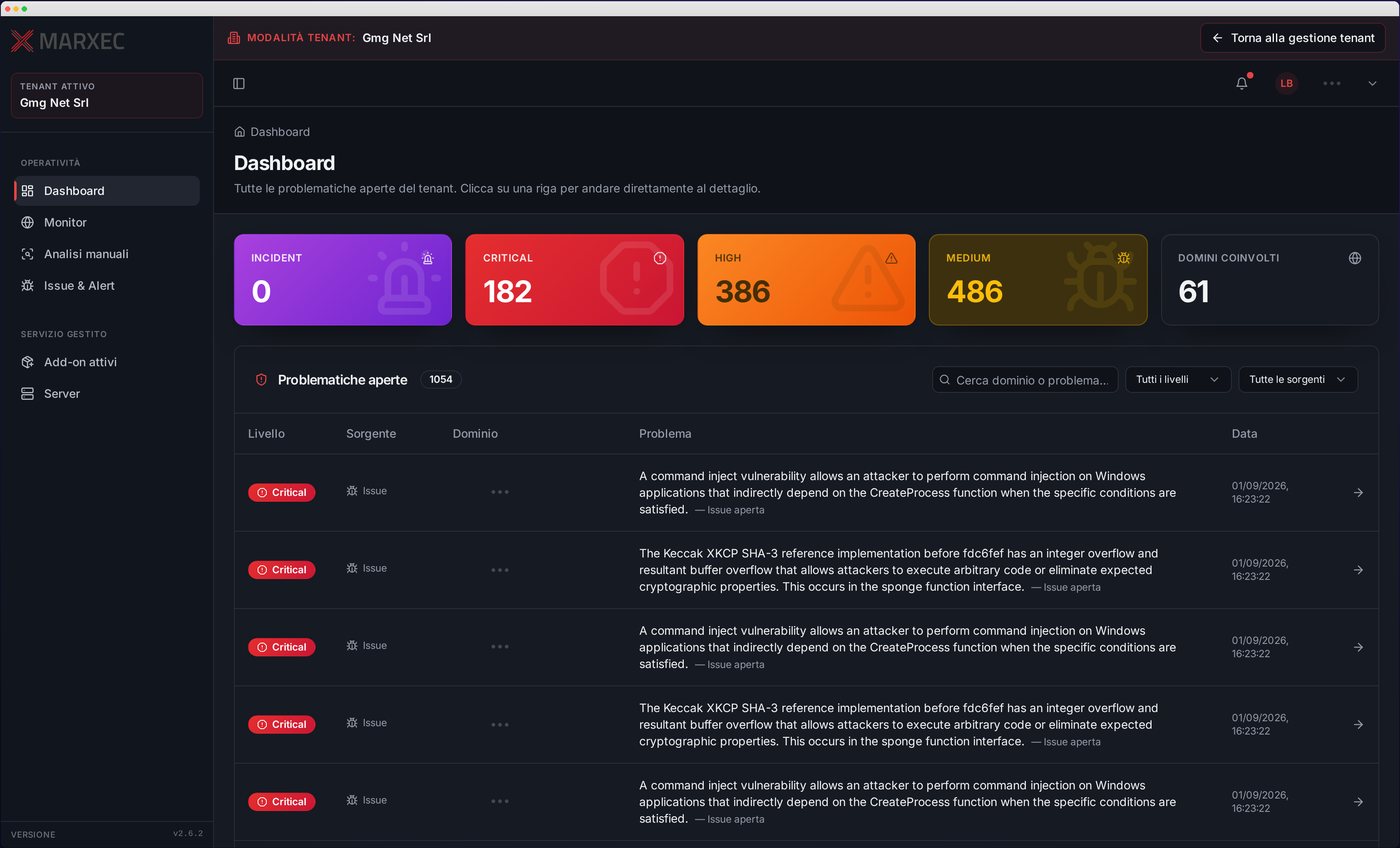Click the red building icon beside Modalità Tenant
The height and width of the screenshot is (848, 1400).
click(234, 38)
